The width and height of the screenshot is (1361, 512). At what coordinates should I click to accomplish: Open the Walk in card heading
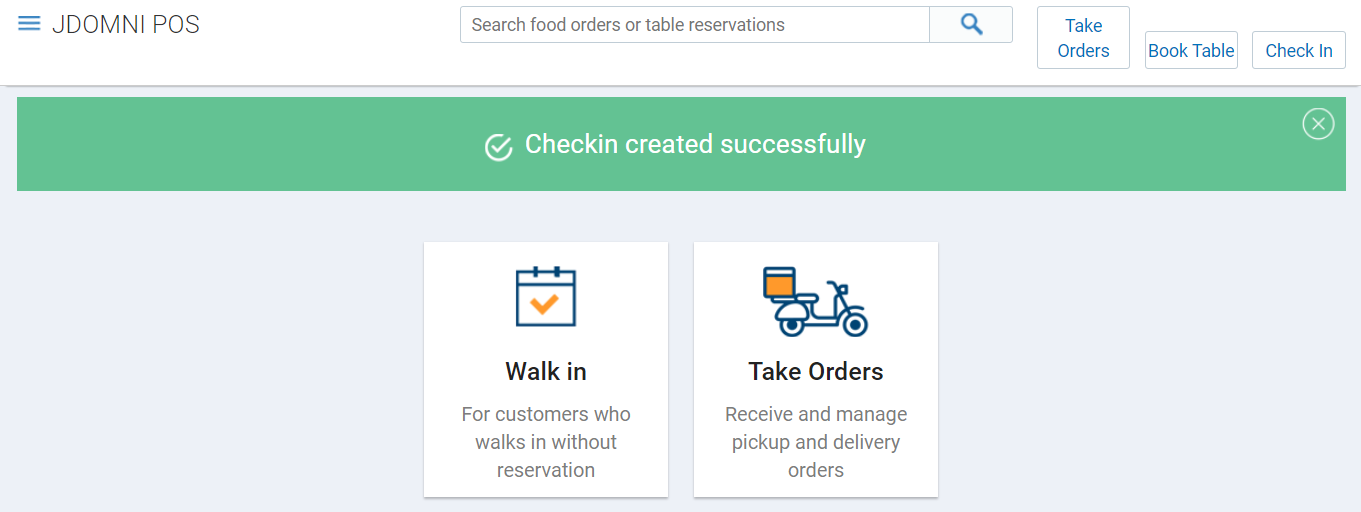pos(546,371)
